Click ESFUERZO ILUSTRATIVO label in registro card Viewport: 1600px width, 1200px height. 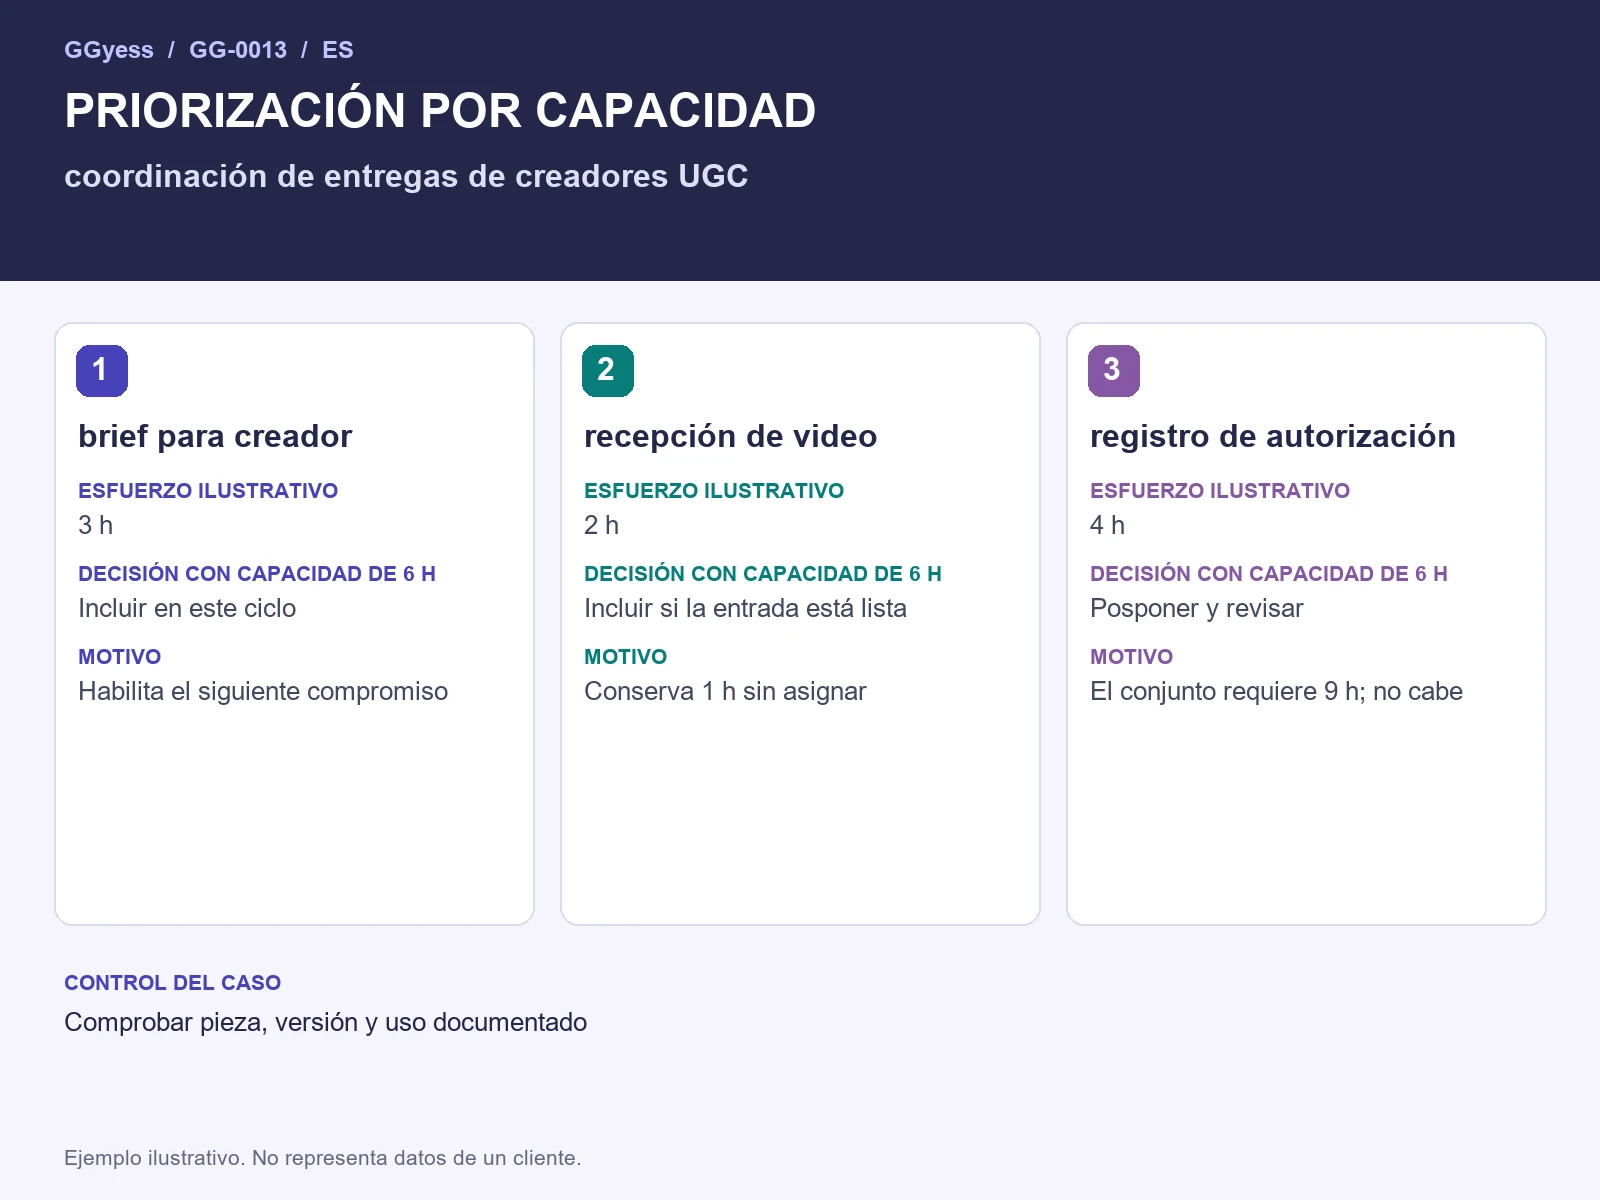[x=1220, y=491]
